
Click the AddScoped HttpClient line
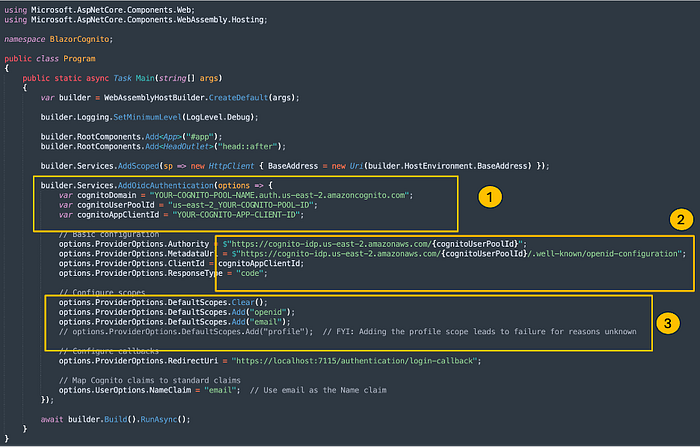[295, 166]
